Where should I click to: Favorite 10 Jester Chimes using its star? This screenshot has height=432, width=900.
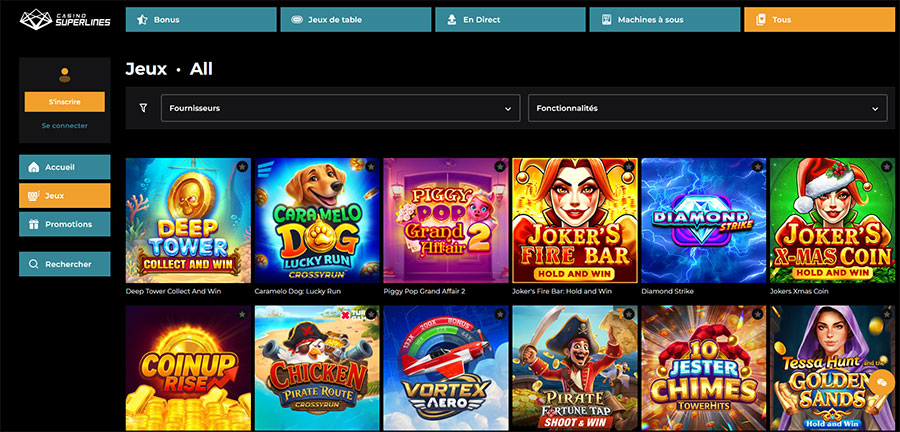click(758, 314)
